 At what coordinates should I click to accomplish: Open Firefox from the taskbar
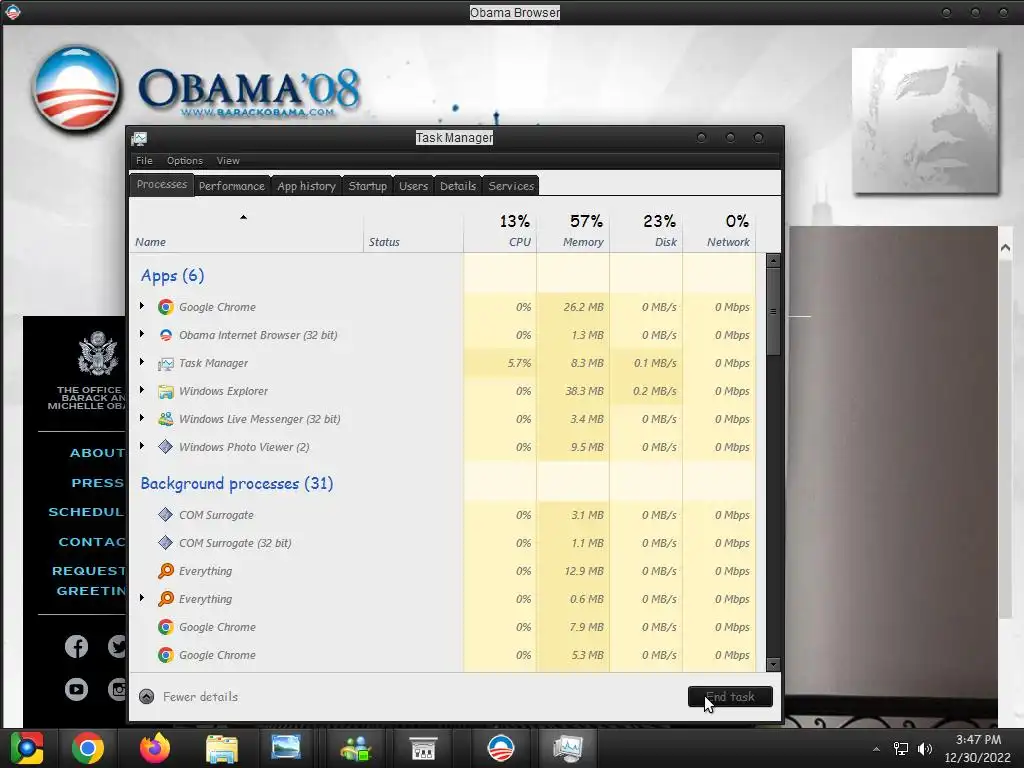pos(155,748)
